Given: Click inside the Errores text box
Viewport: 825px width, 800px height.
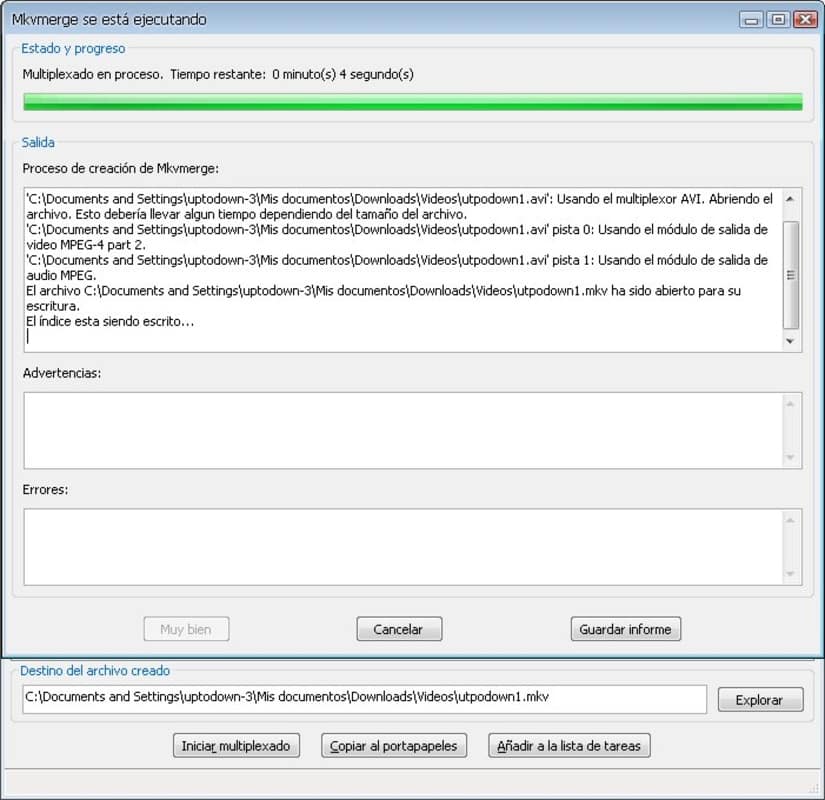Looking at the screenshot, I should click(400, 547).
